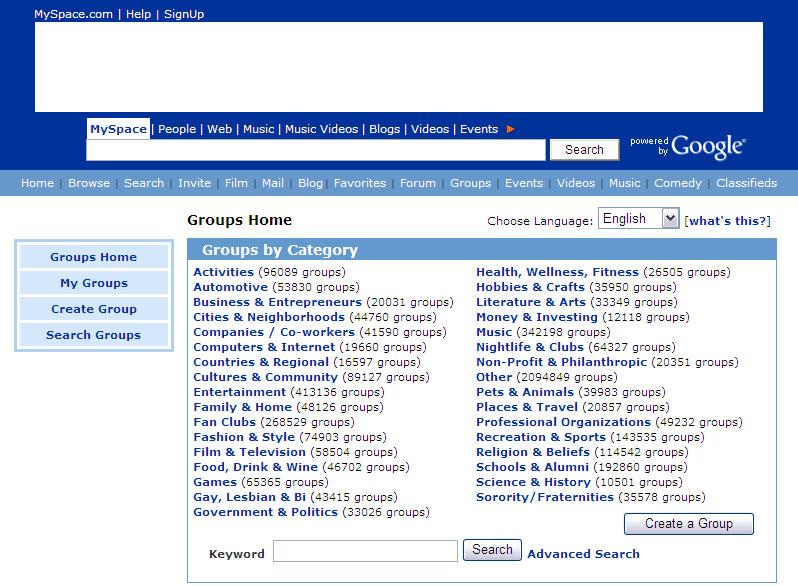Click the Keyword input field
798x586 pixels.
365,551
